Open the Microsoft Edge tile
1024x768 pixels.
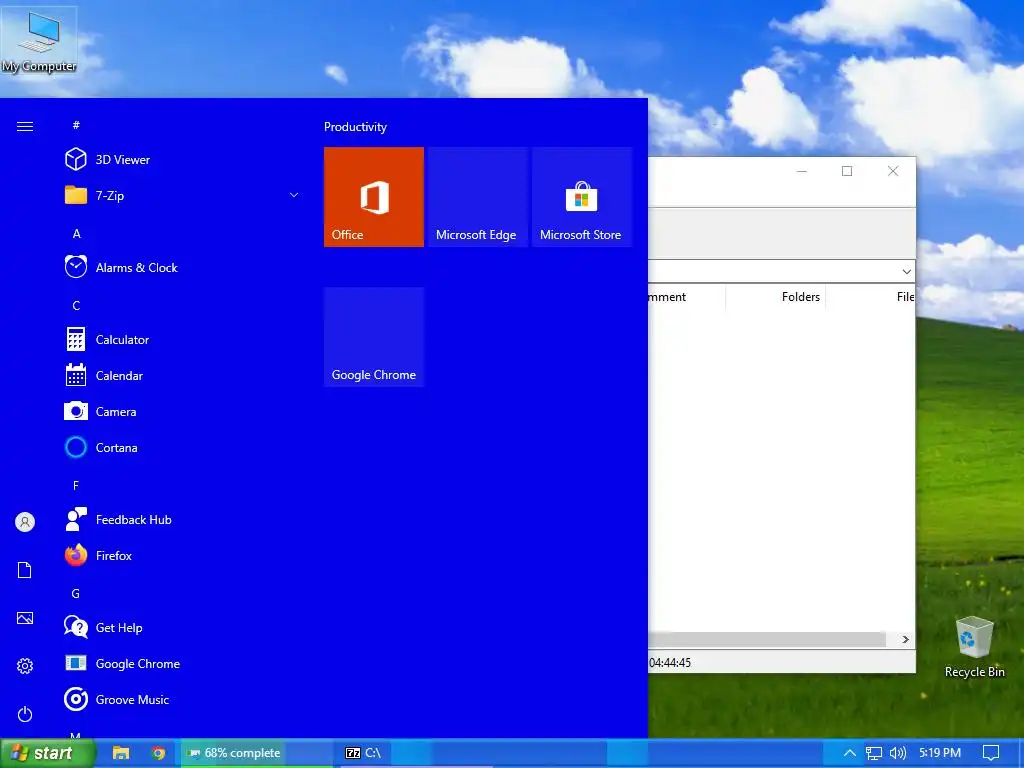click(477, 197)
